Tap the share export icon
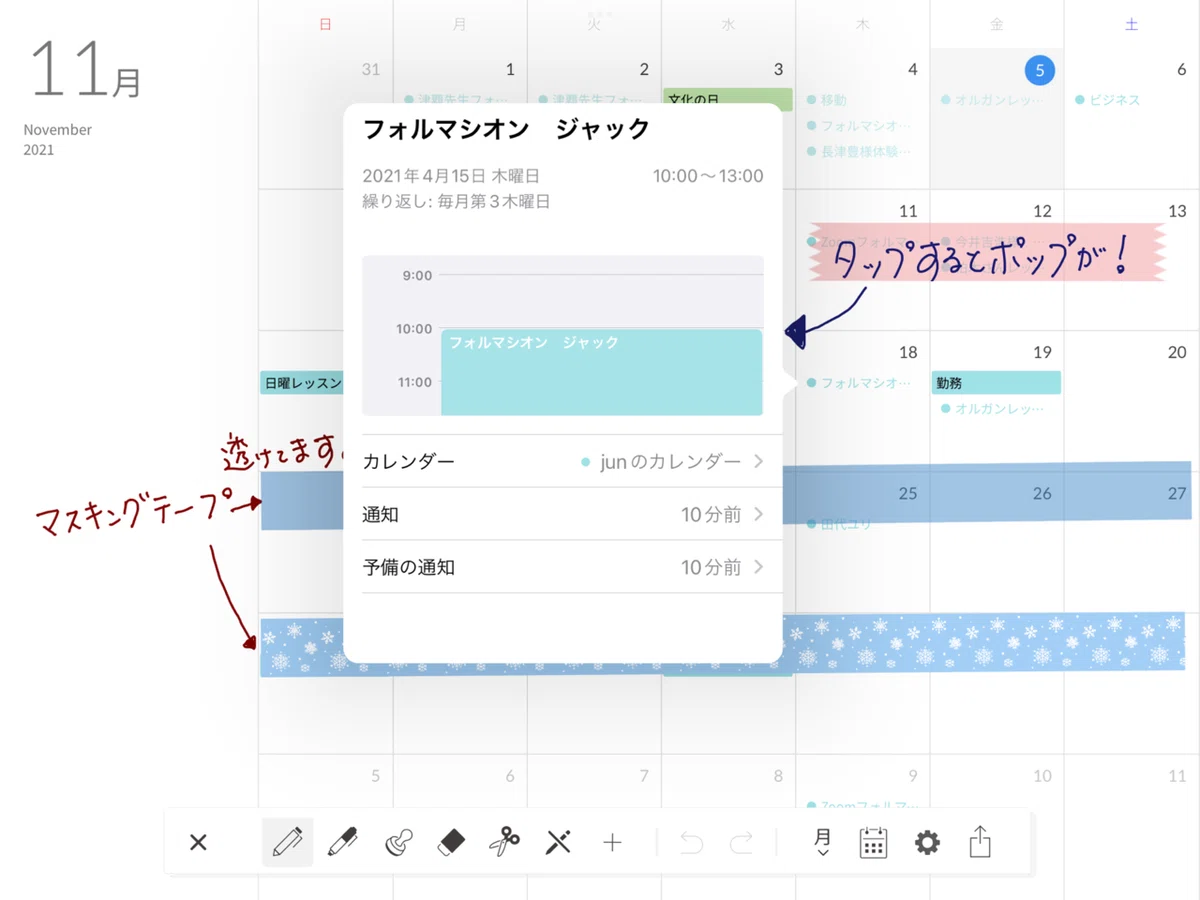 point(980,841)
